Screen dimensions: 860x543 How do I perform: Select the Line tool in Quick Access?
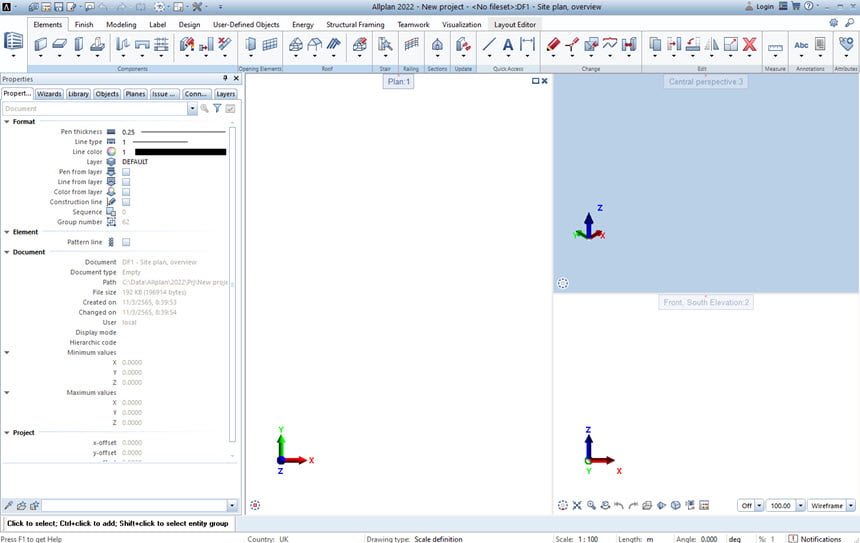[489, 44]
